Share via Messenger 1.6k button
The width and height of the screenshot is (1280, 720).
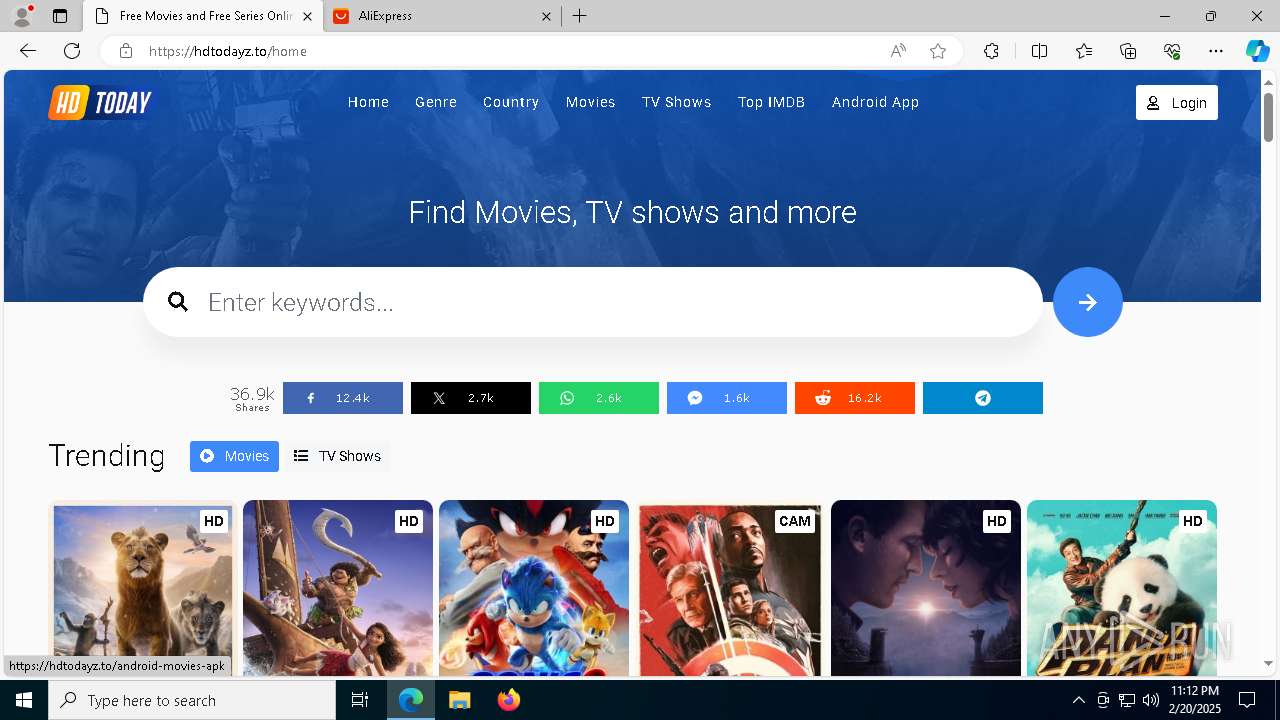pyautogui.click(x=727, y=398)
